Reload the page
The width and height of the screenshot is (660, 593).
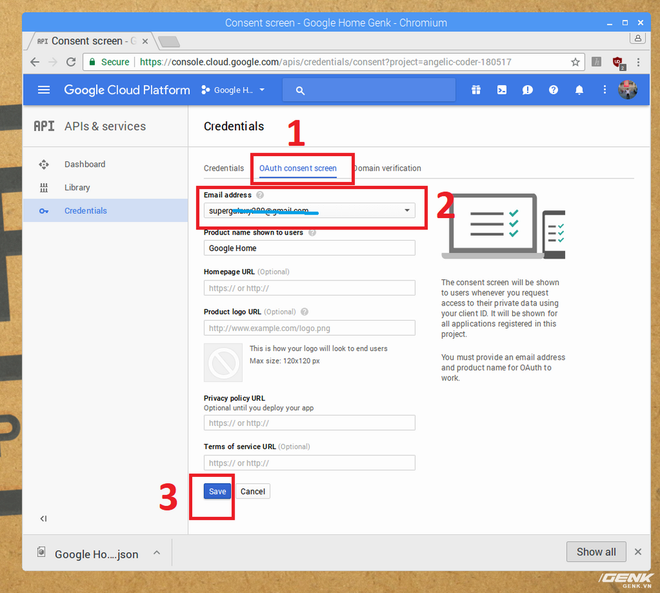click(71, 62)
